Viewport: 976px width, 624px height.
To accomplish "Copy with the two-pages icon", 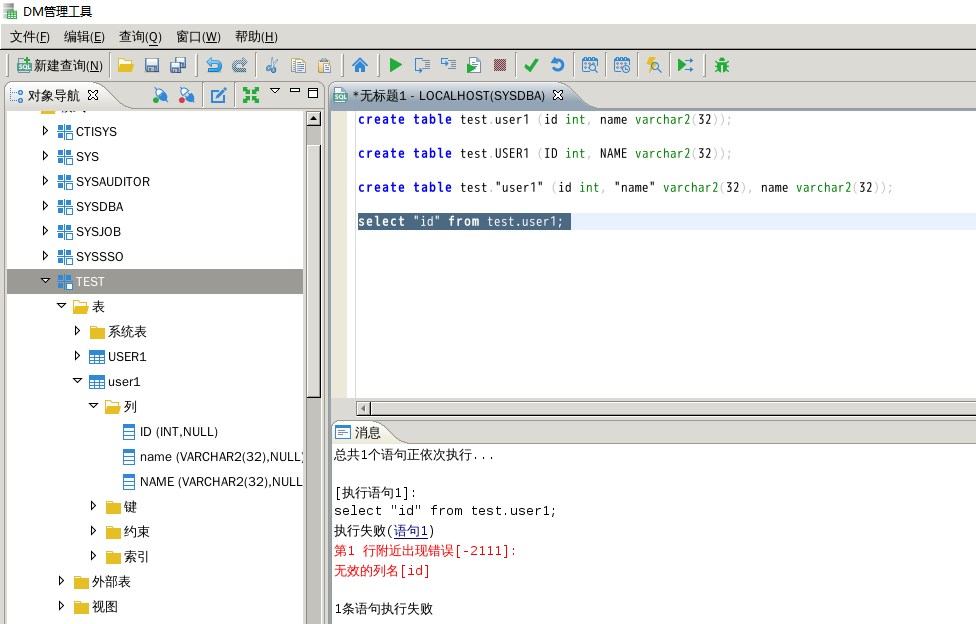I will pyautogui.click(x=298, y=65).
